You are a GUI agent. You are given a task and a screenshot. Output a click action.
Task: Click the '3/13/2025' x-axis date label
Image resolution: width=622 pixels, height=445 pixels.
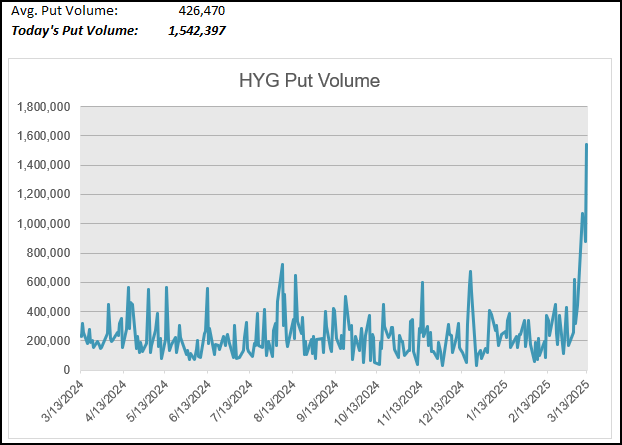click(568, 401)
